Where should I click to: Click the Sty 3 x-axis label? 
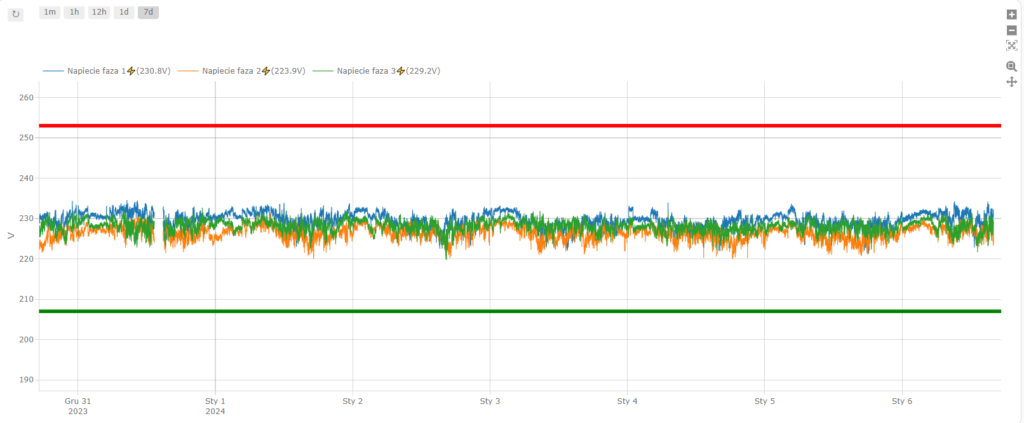coord(490,401)
